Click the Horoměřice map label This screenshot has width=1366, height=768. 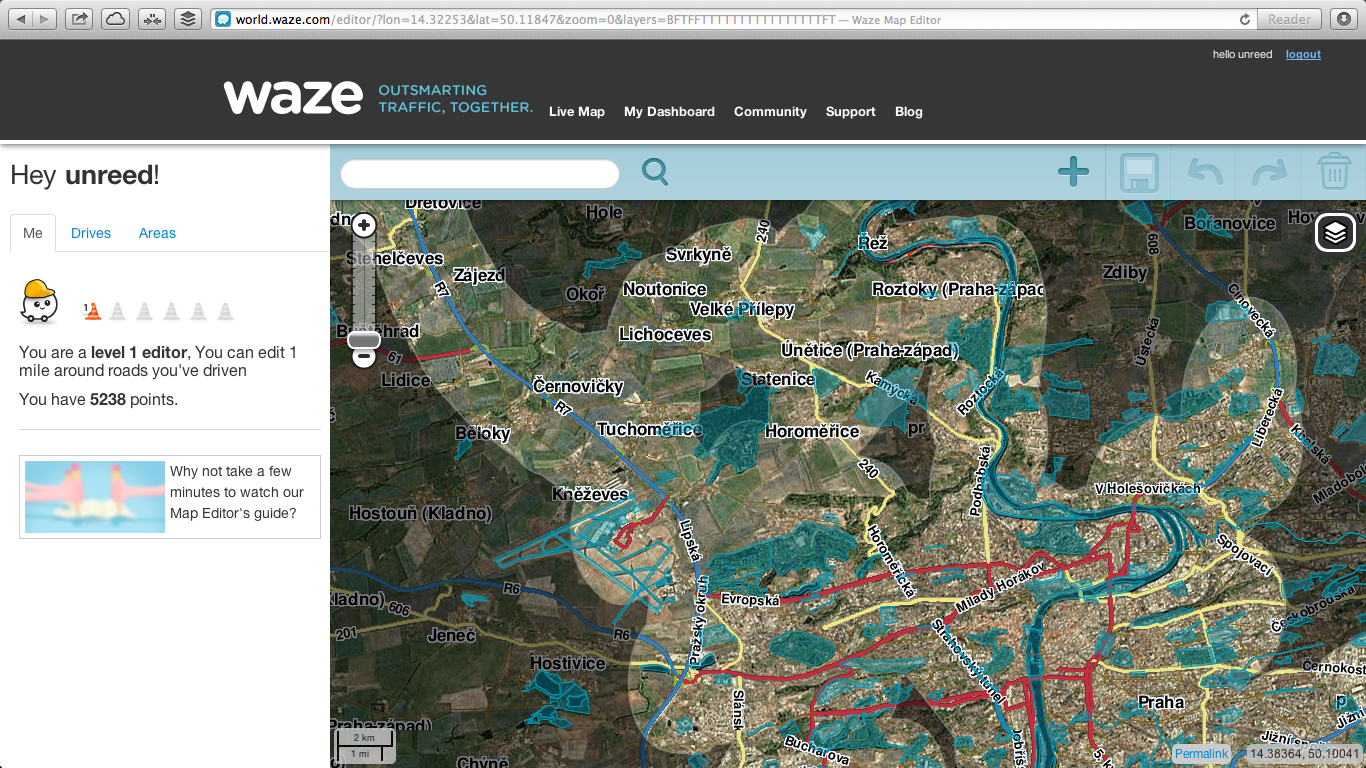[x=812, y=431]
